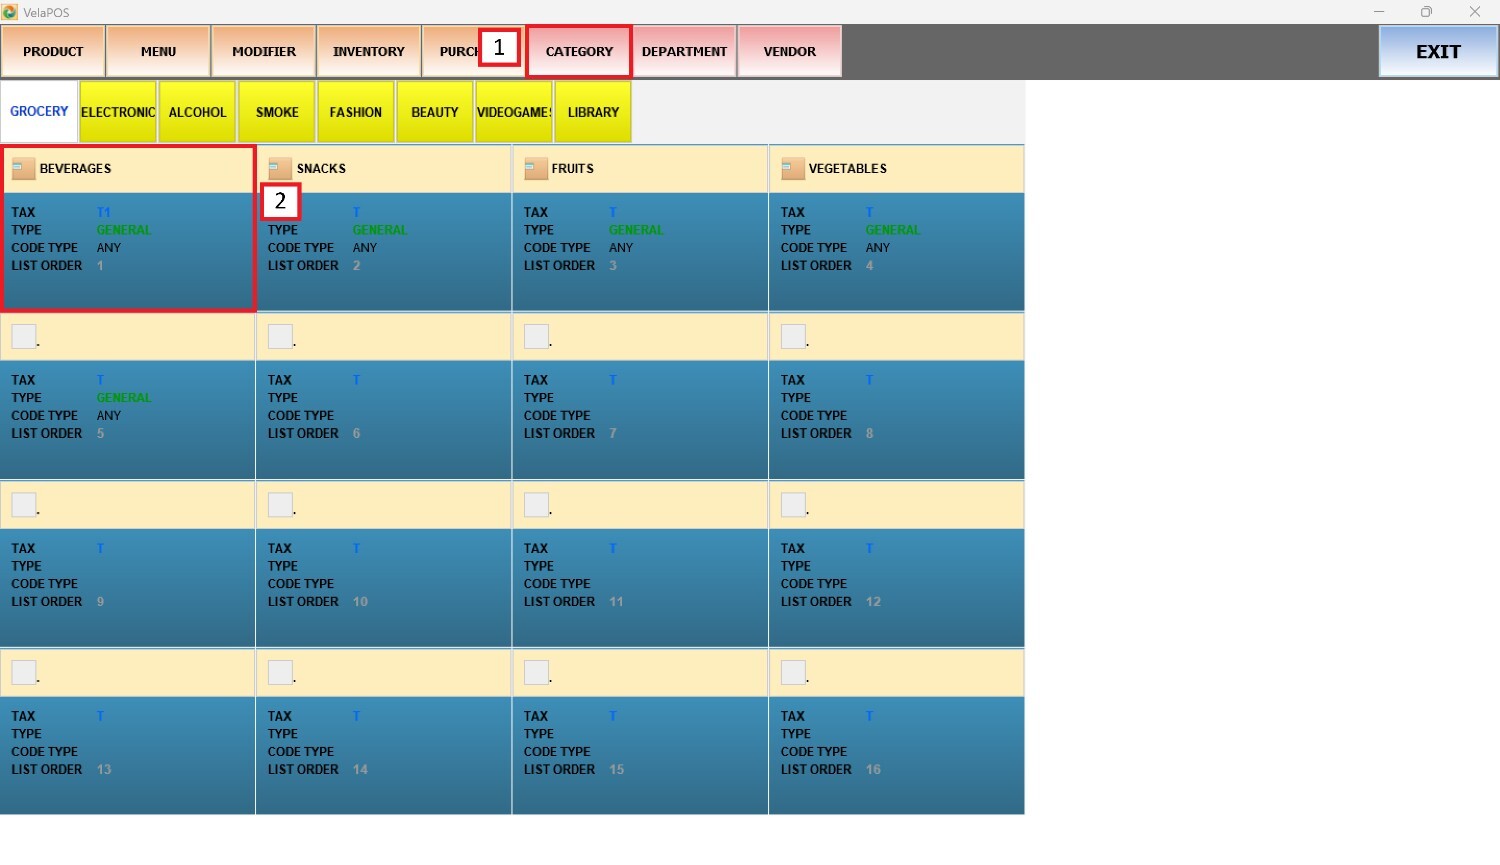1500x865 pixels.
Task: Click the Snacks folder icon
Action: 280,168
